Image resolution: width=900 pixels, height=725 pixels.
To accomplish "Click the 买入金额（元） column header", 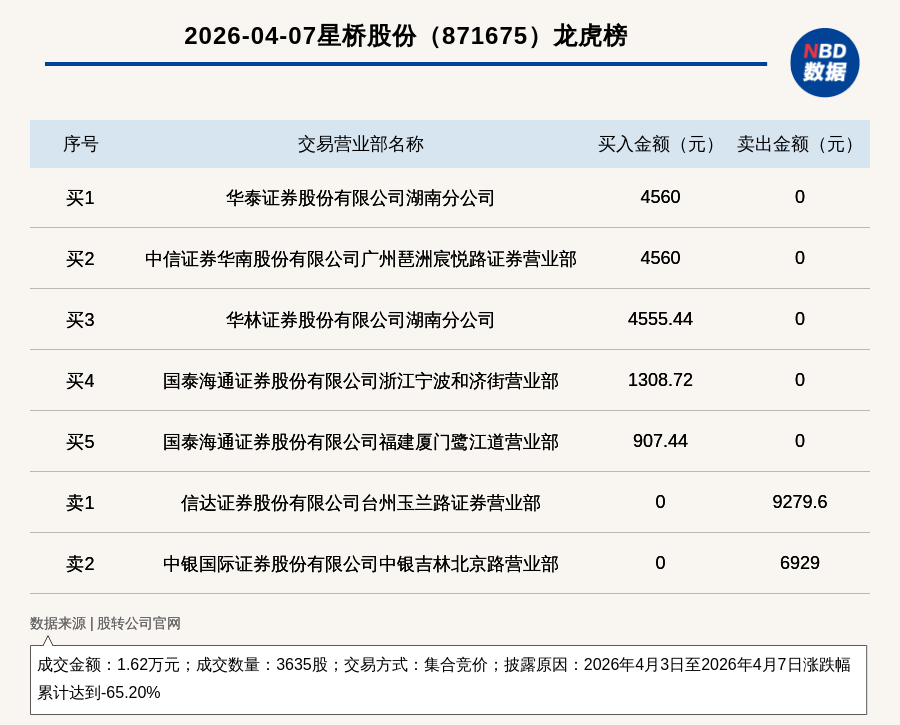I will click(660, 144).
